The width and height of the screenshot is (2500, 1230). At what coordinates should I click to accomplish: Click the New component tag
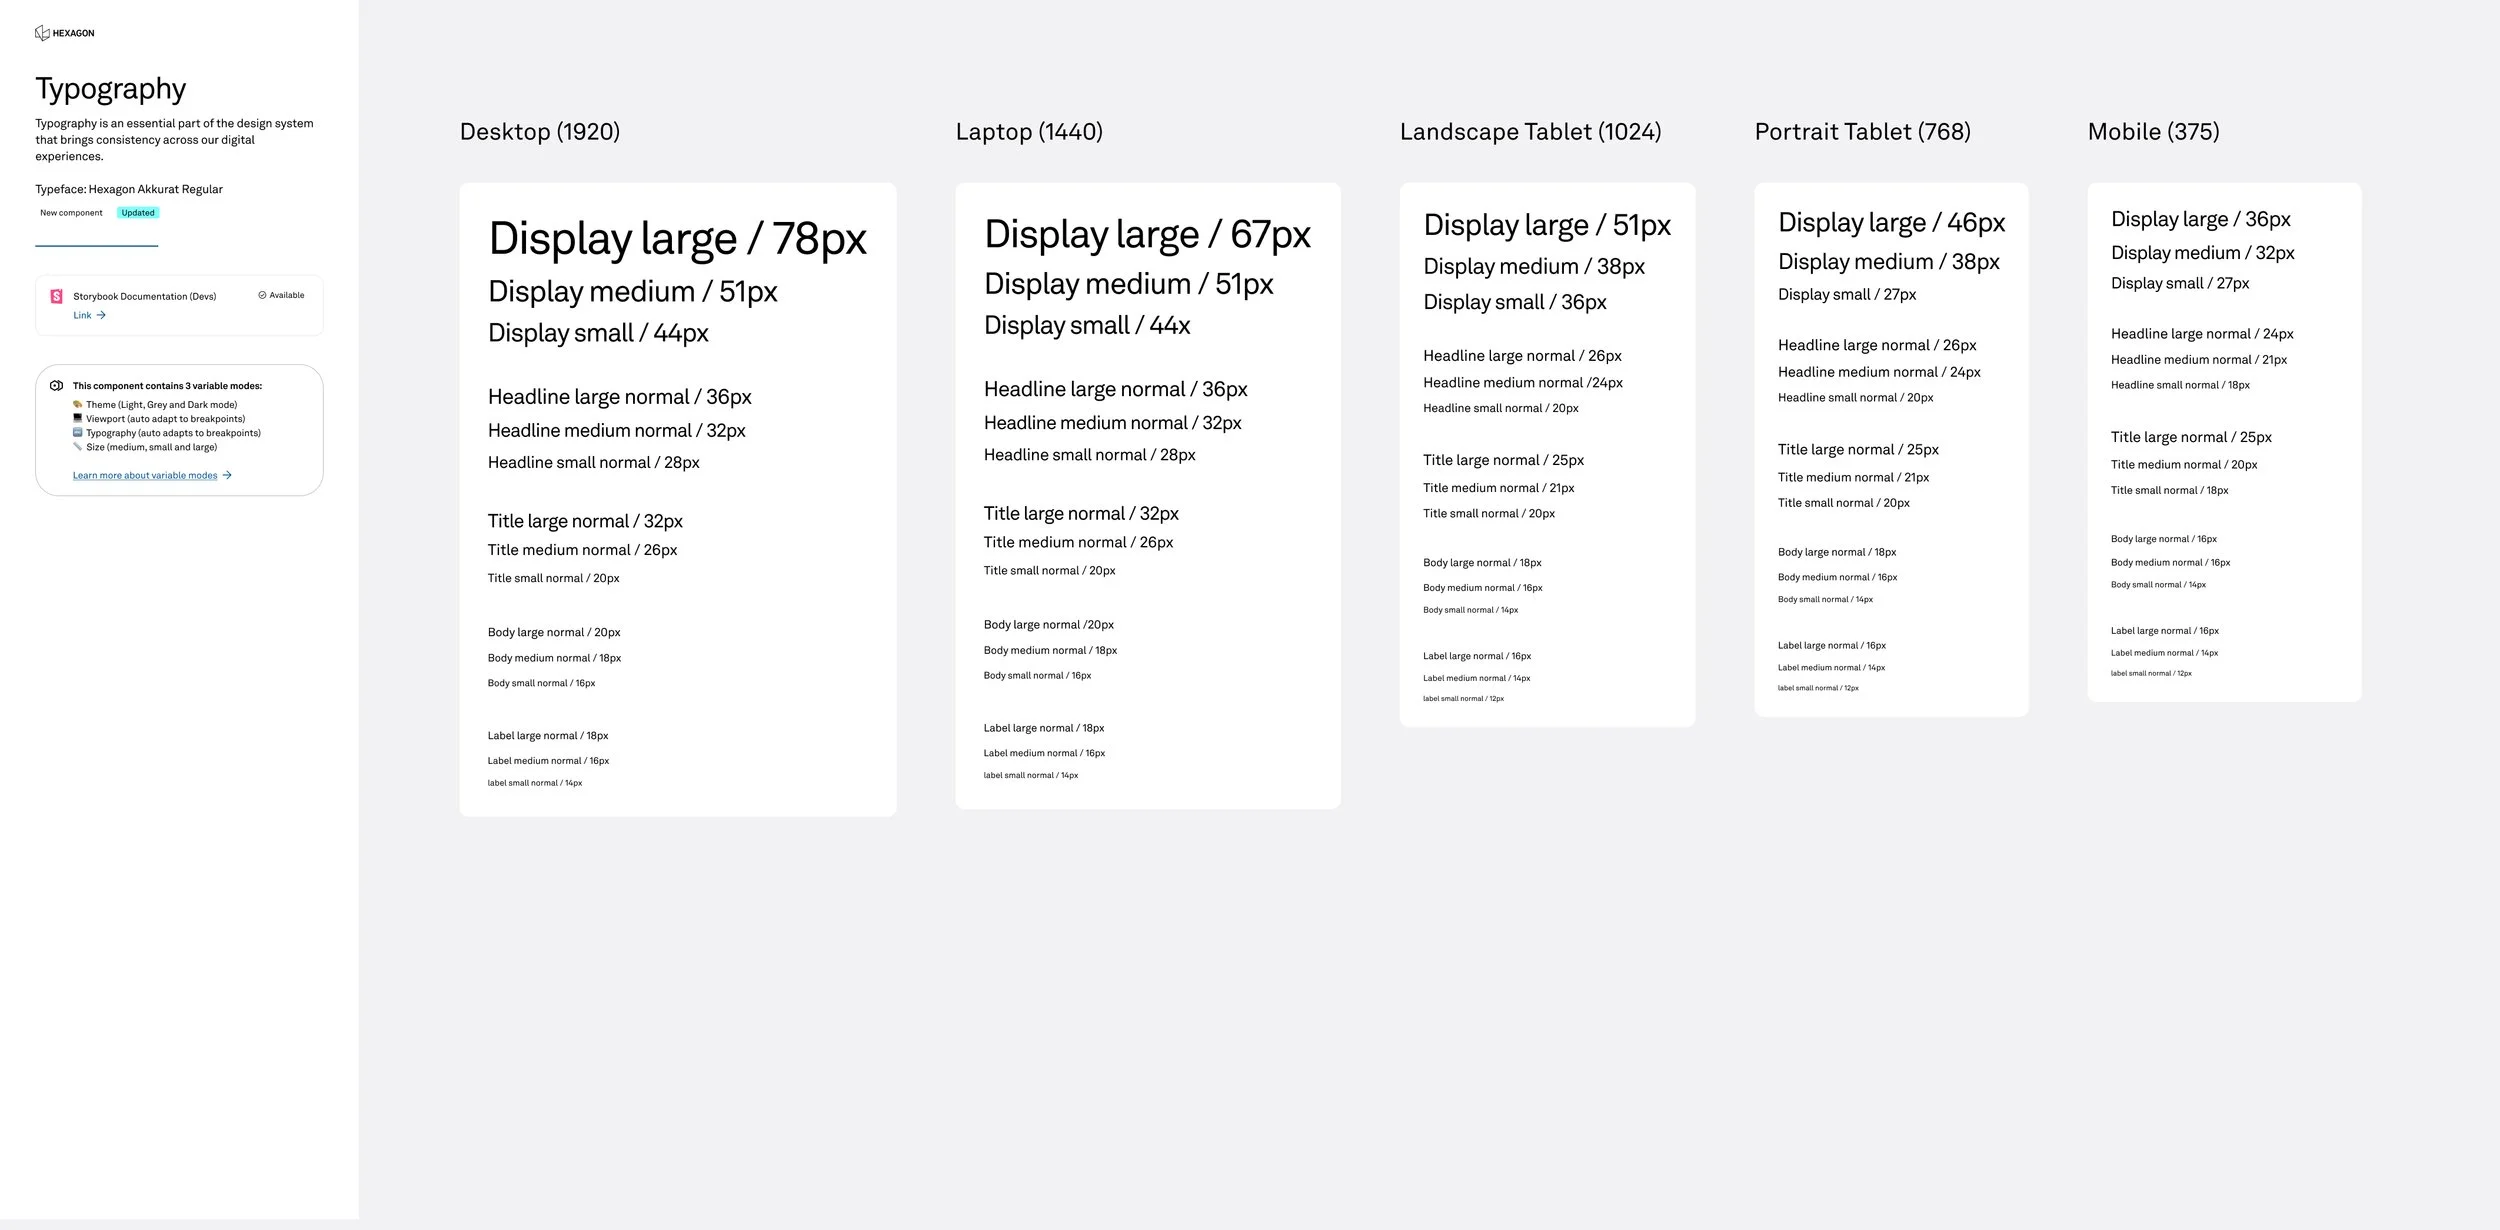(x=71, y=213)
